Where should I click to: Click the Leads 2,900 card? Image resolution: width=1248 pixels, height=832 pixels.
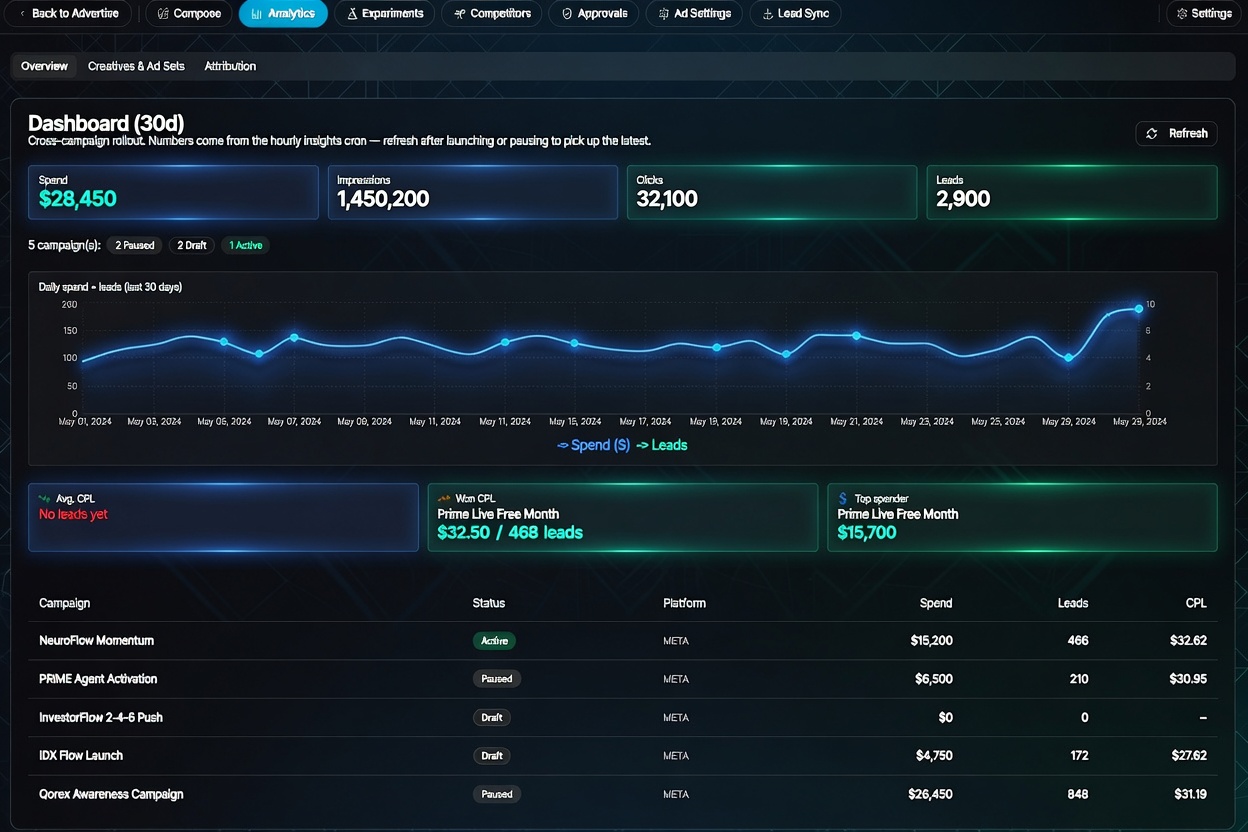(x=1072, y=192)
